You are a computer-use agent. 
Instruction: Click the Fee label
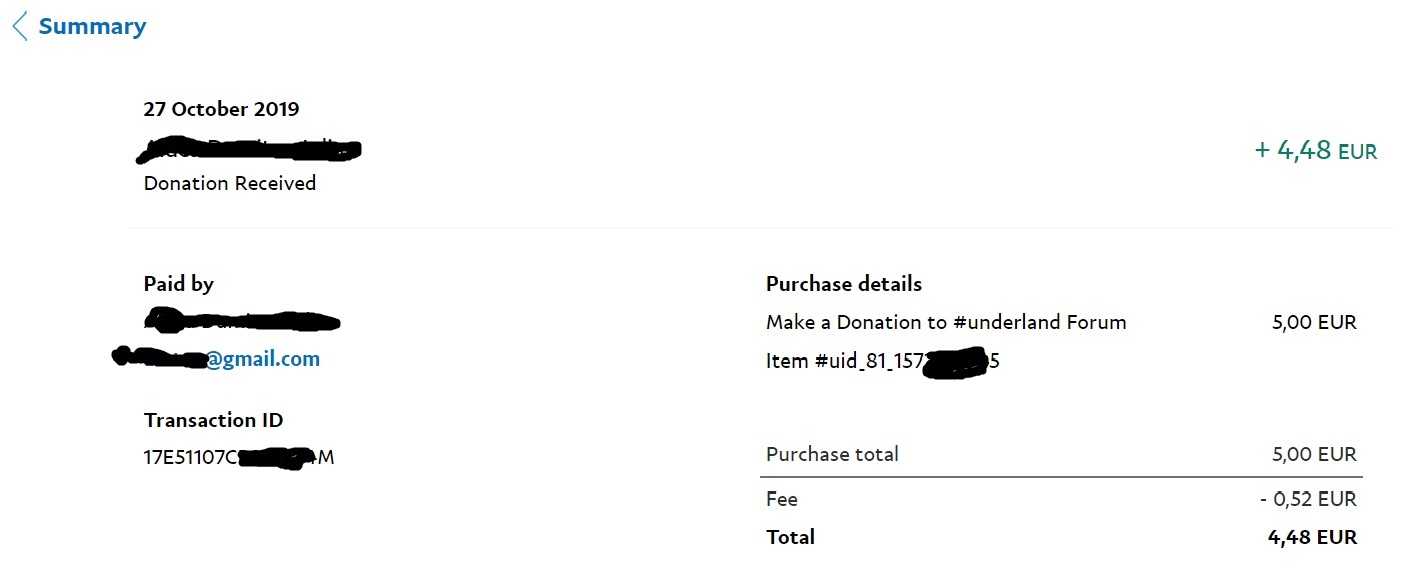click(x=781, y=499)
